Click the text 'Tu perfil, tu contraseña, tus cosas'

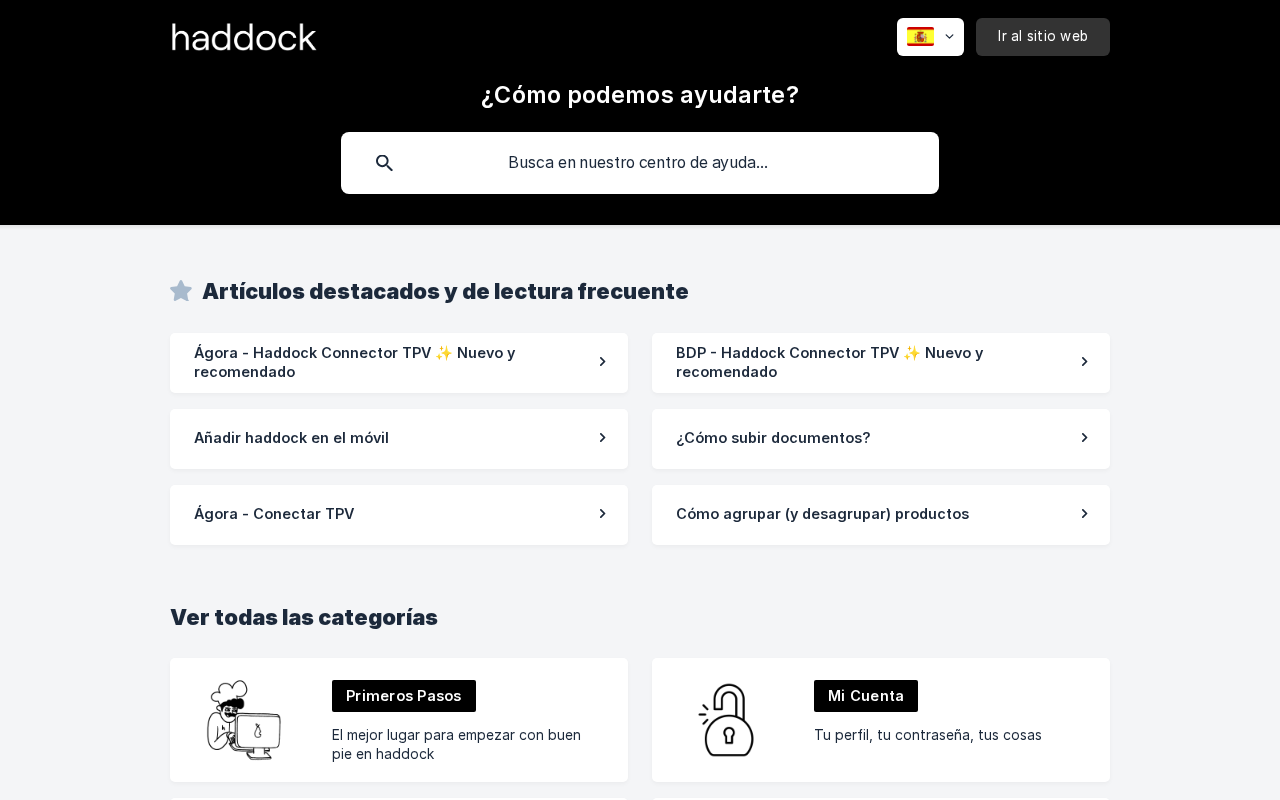[928, 735]
